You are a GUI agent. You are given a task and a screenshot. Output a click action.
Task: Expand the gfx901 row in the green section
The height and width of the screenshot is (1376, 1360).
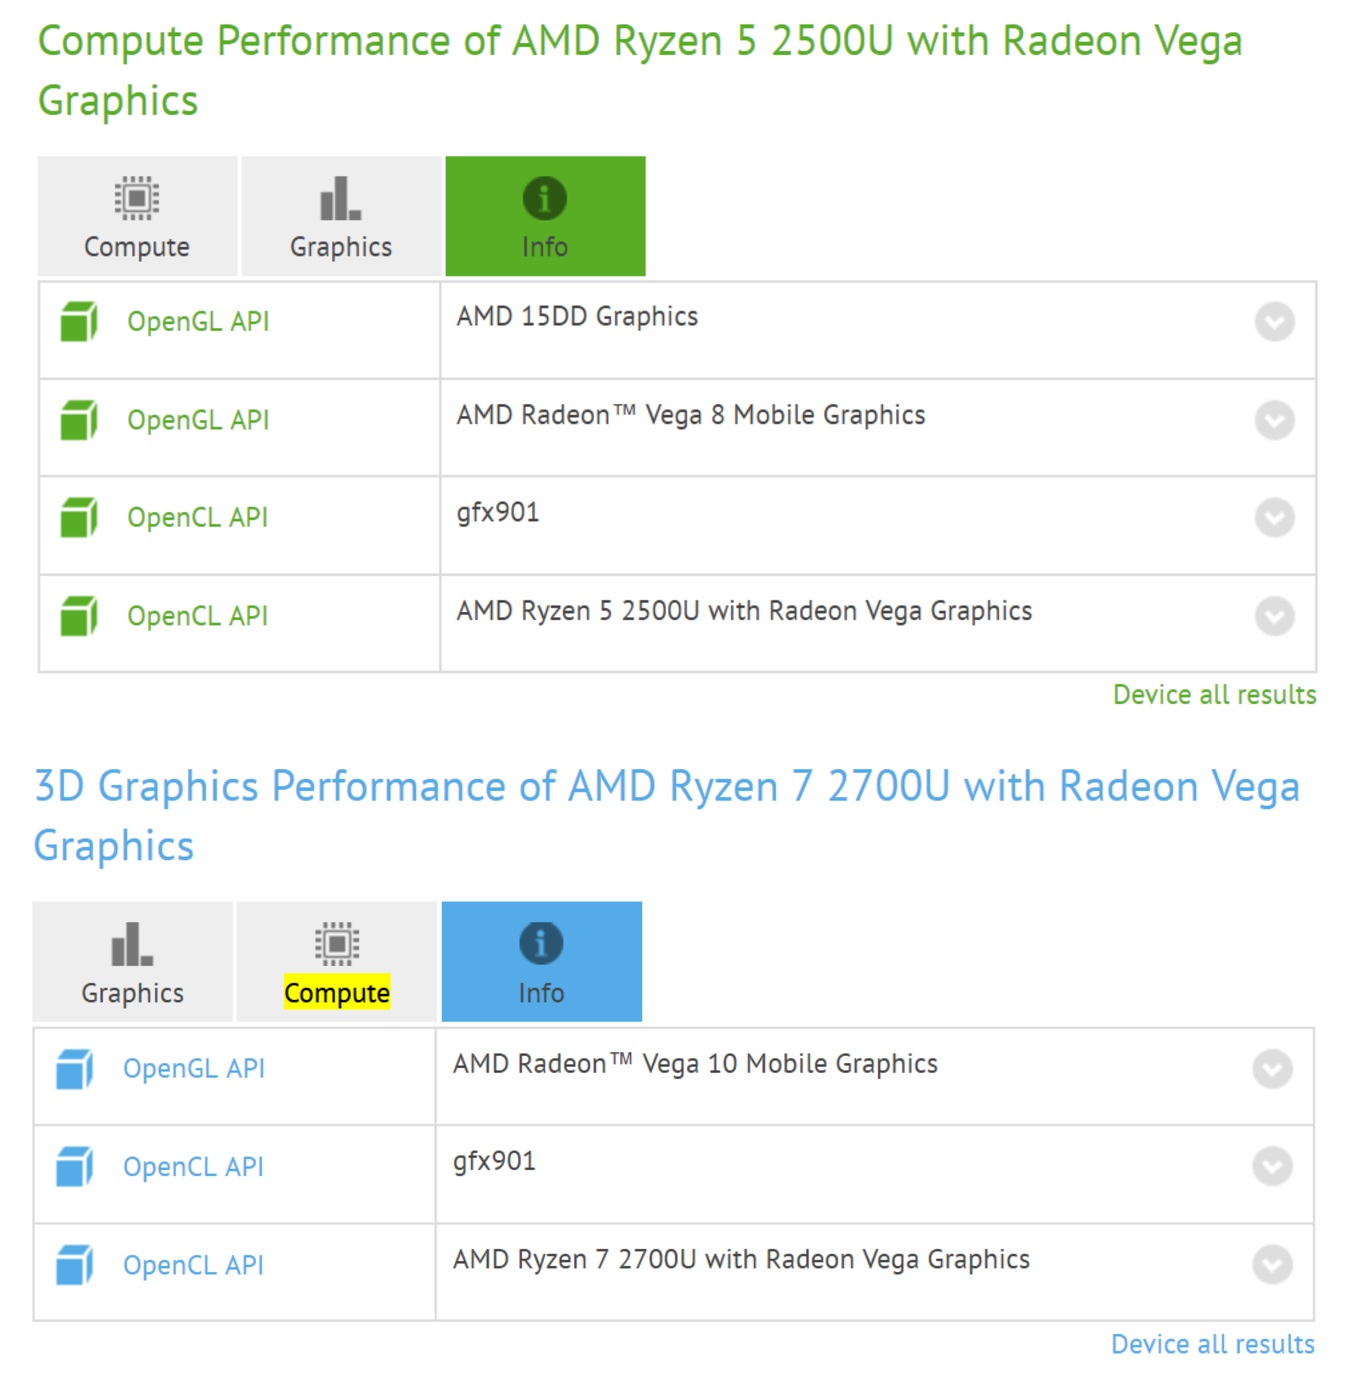tap(1275, 518)
